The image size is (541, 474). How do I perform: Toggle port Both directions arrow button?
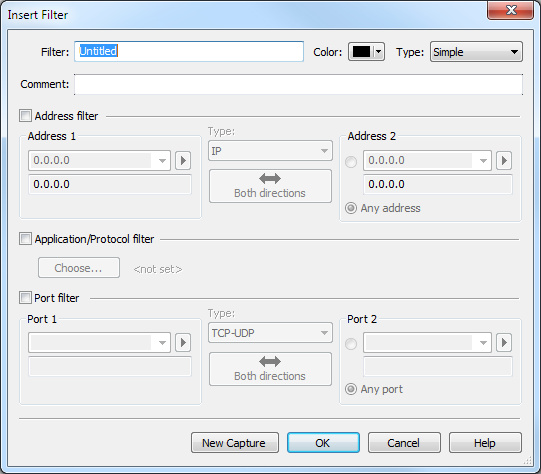(x=270, y=369)
